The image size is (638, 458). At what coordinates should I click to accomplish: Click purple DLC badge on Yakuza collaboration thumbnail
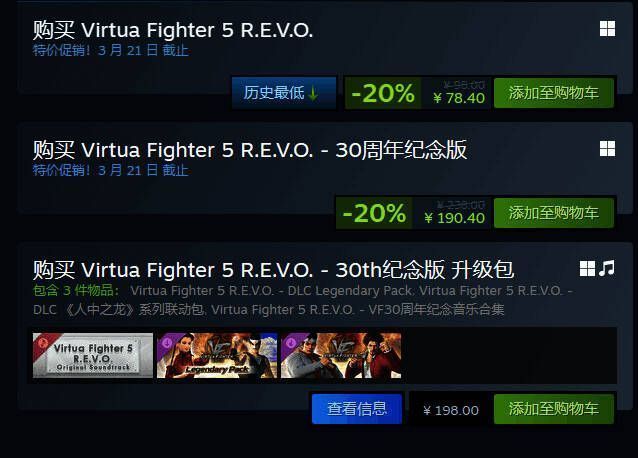pos(290,342)
